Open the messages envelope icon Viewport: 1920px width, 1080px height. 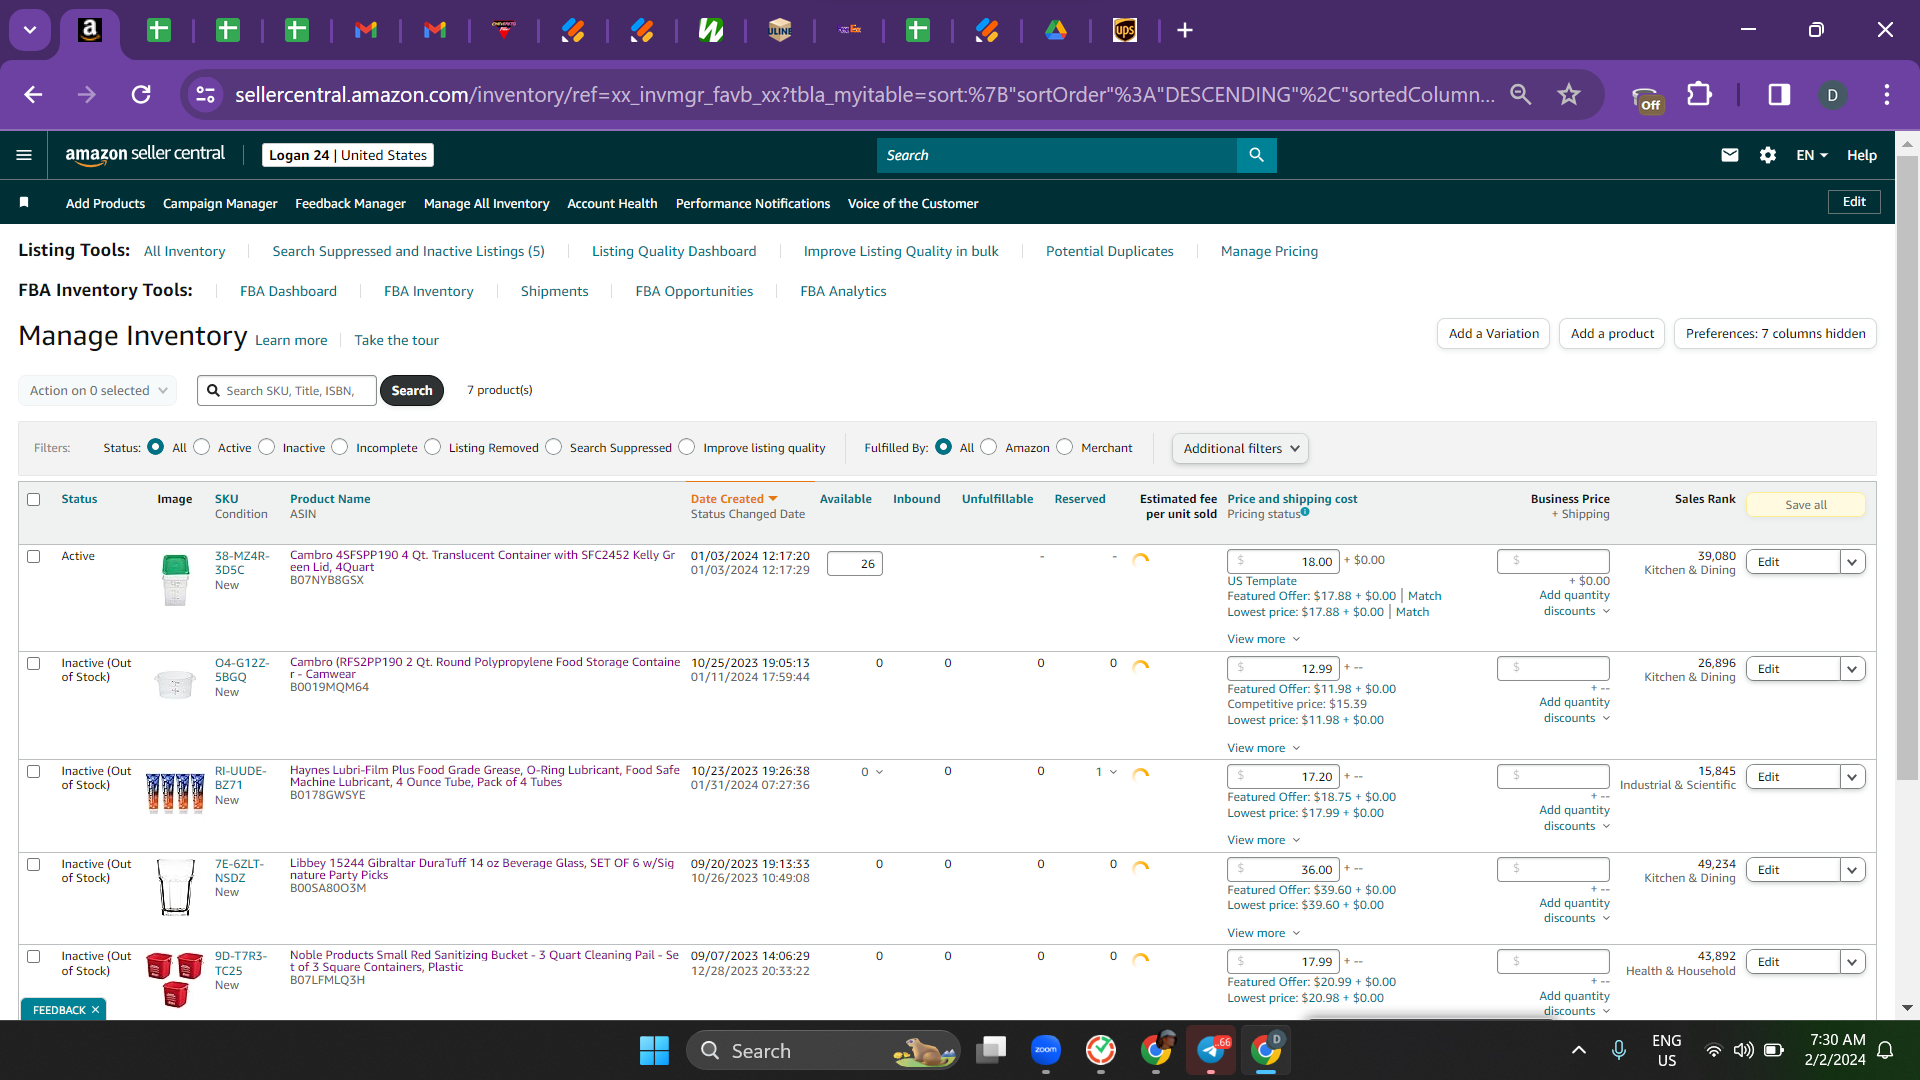[1730, 155]
